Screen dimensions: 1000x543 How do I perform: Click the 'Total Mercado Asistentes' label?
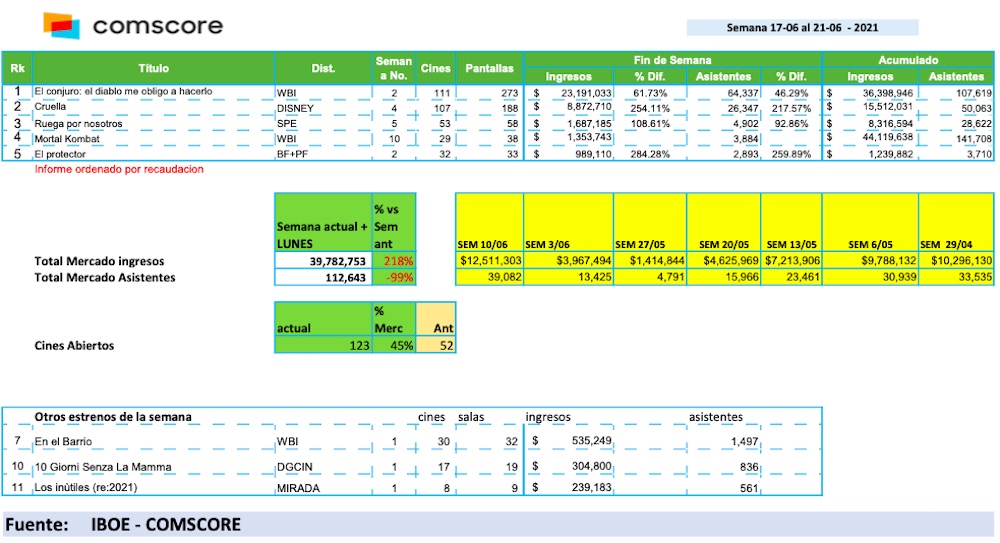click(105, 278)
